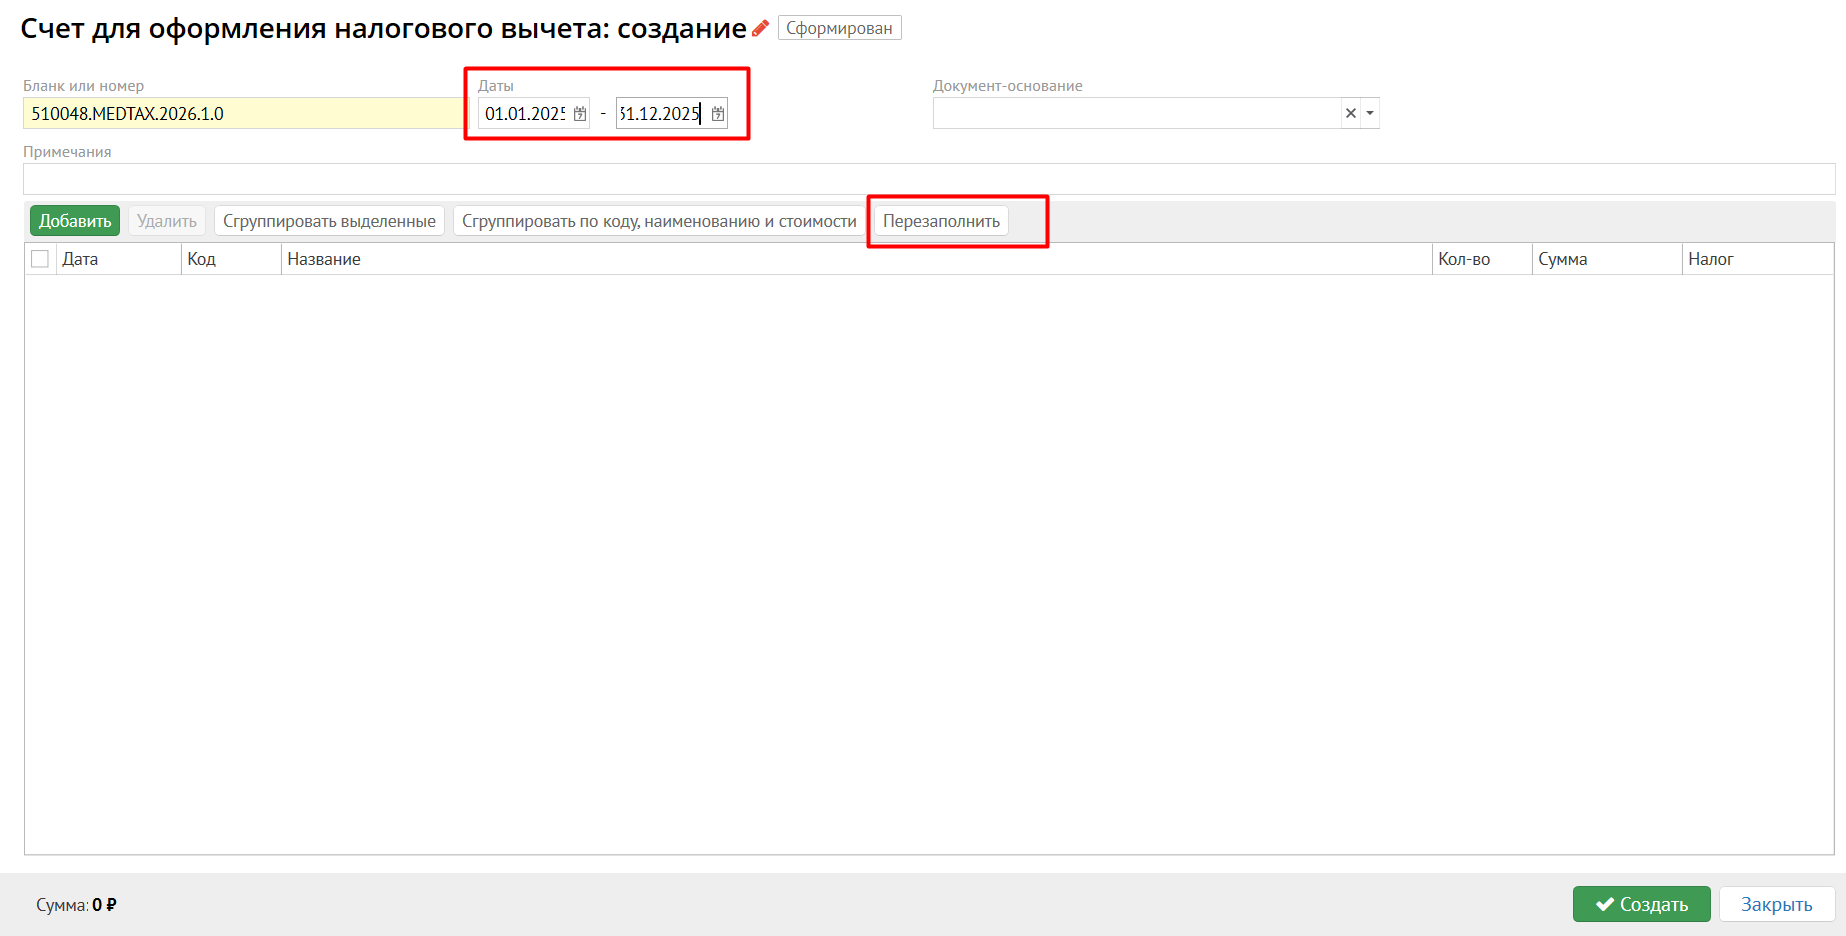Click the Название column header
The image size is (1846, 936).
click(x=856, y=259)
